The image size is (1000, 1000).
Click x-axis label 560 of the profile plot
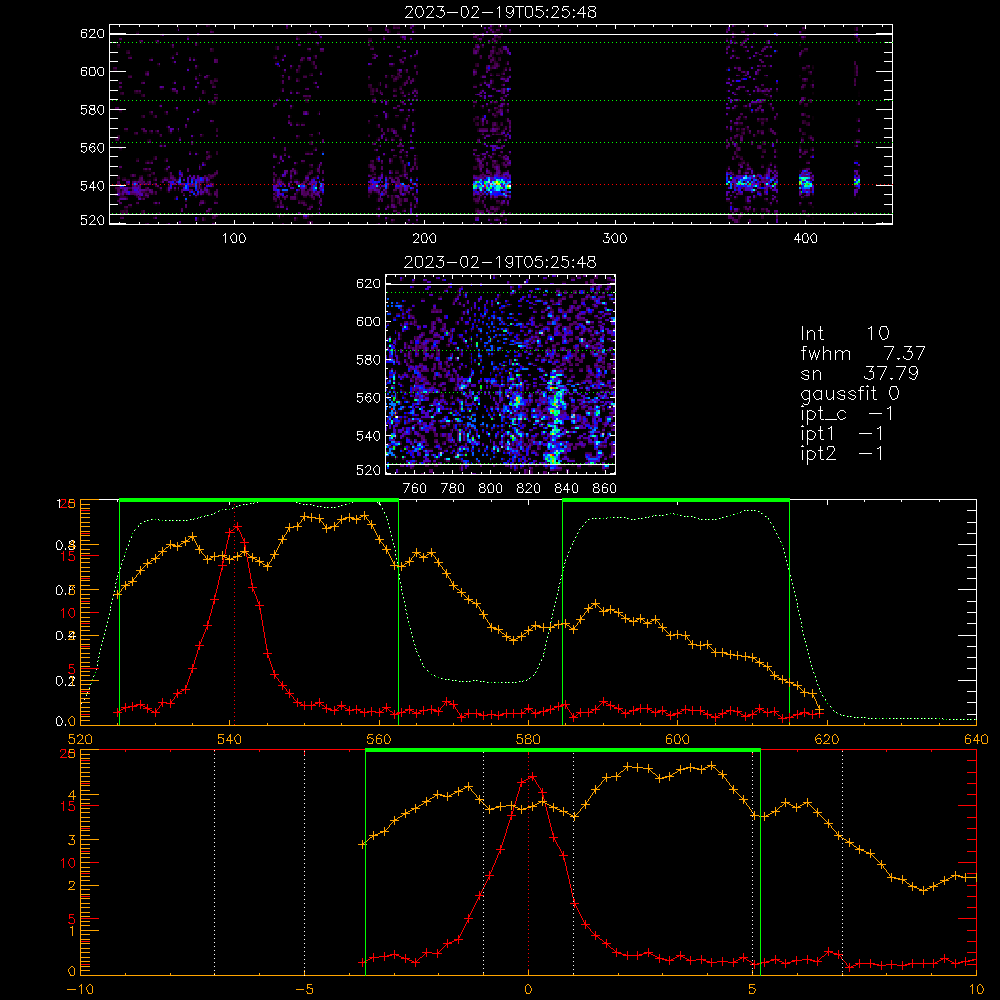(x=379, y=740)
